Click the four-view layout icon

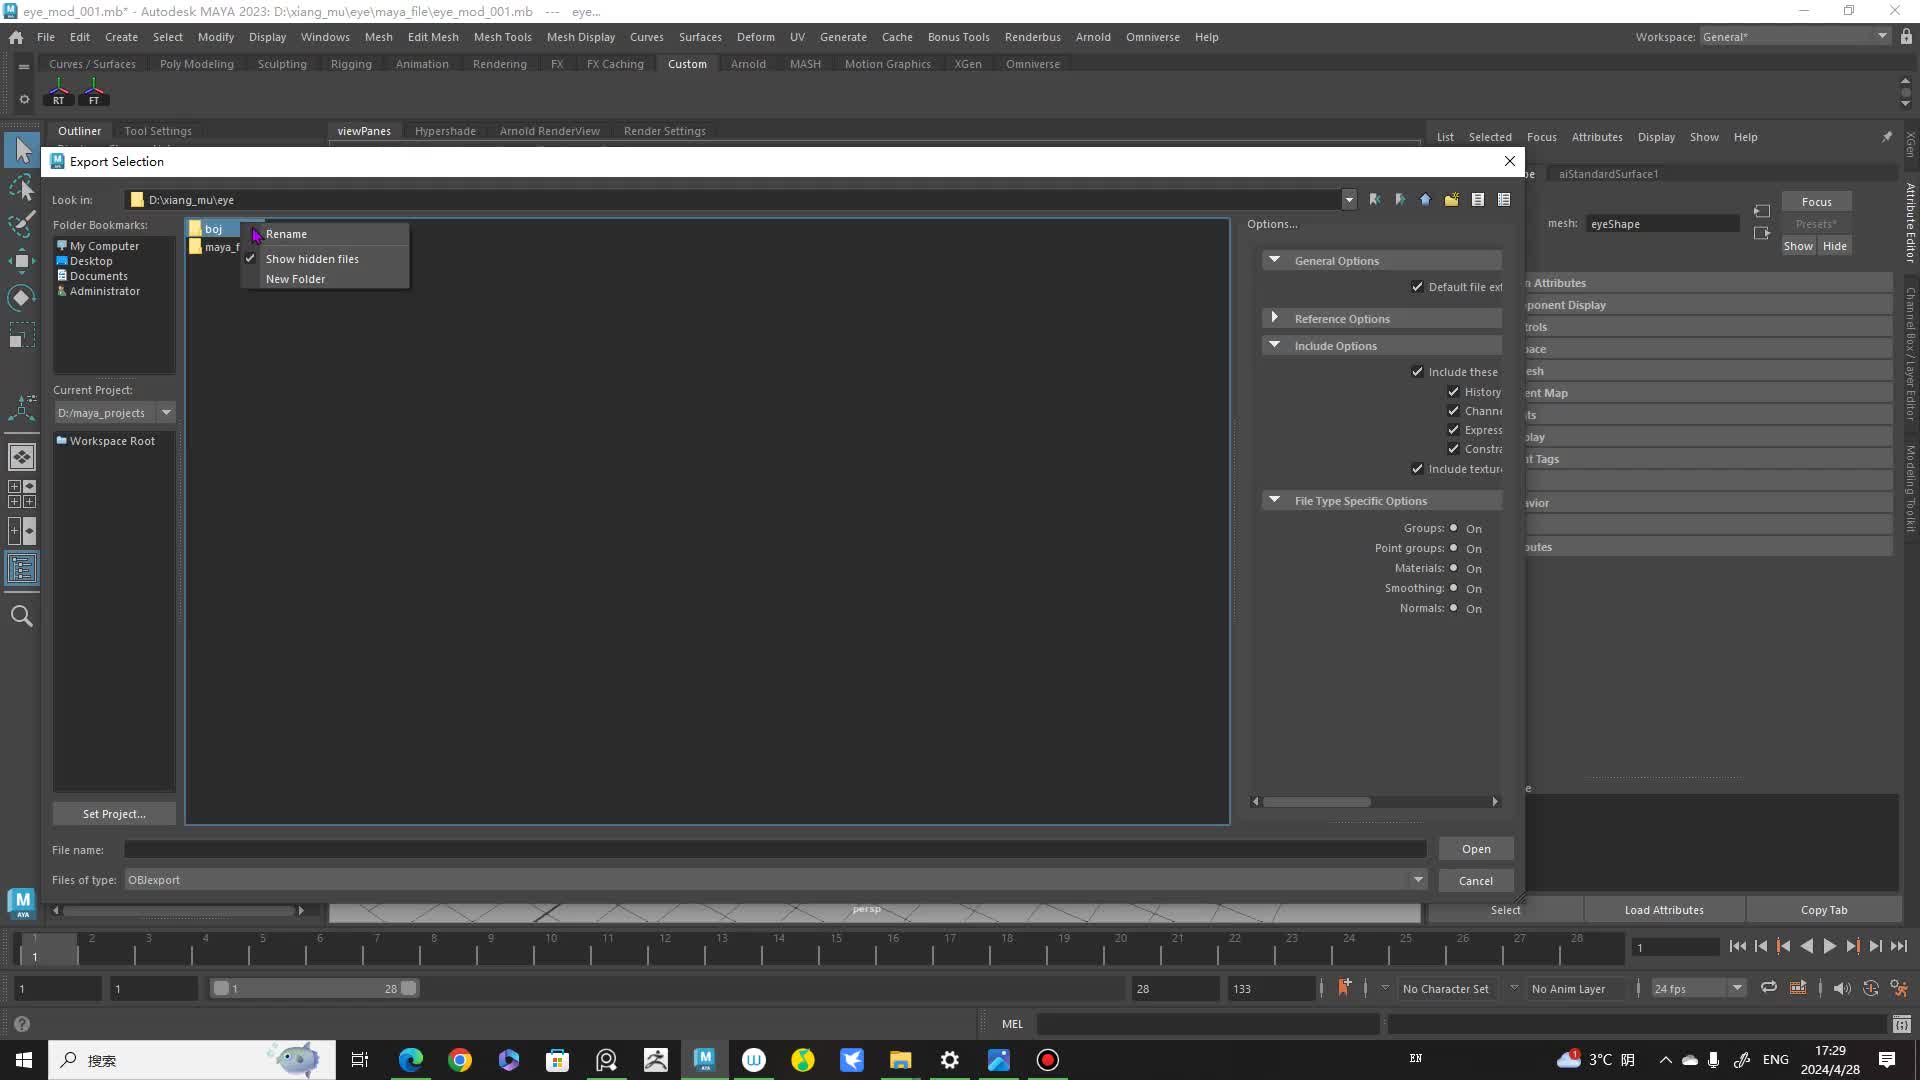(x=22, y=494)
